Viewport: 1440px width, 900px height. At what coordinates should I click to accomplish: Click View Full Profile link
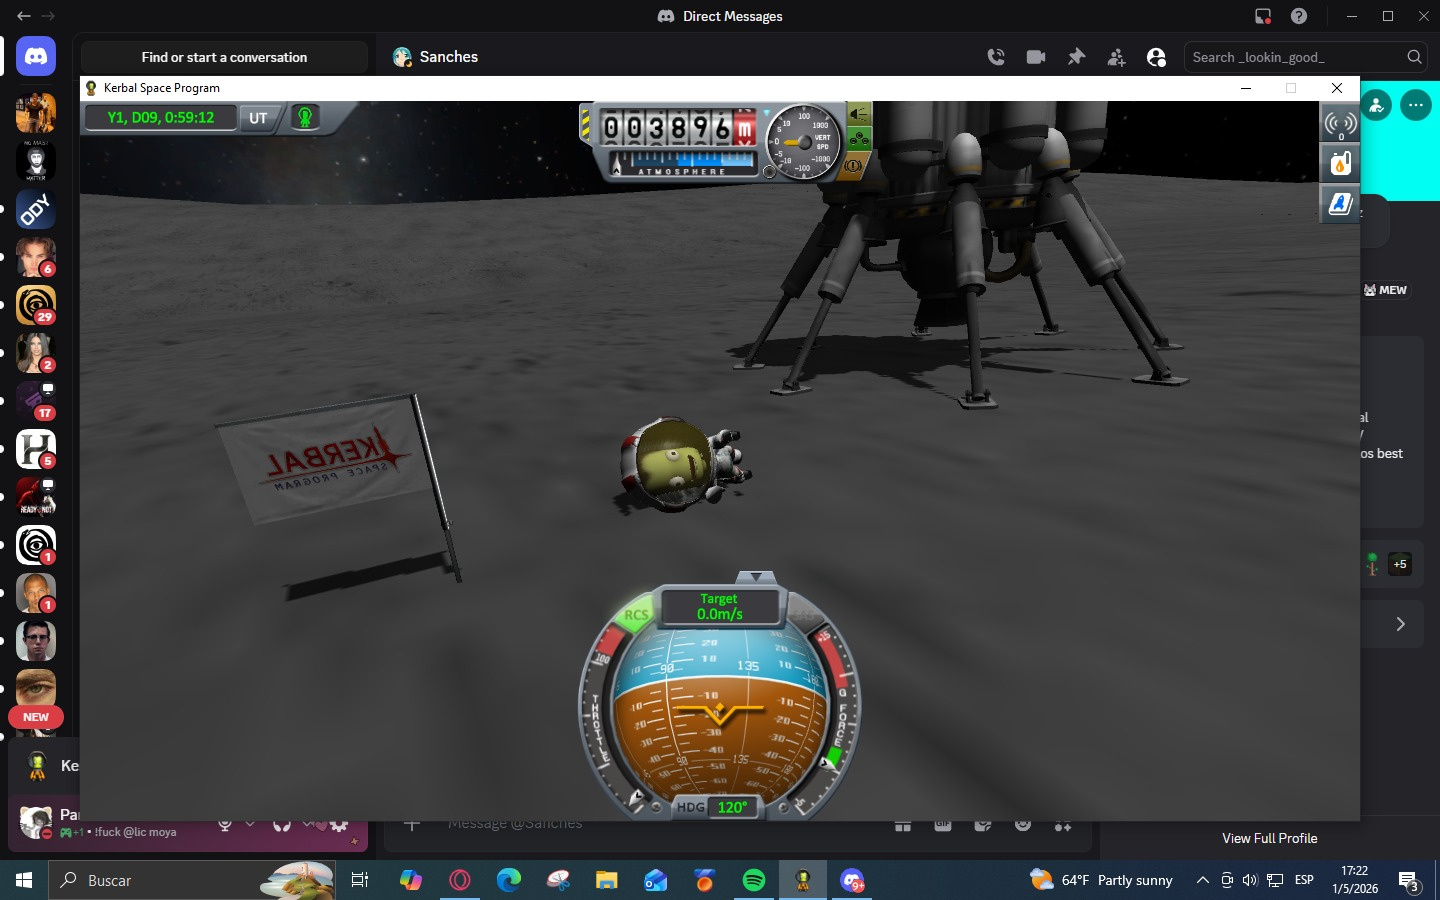click(1269, 838)
